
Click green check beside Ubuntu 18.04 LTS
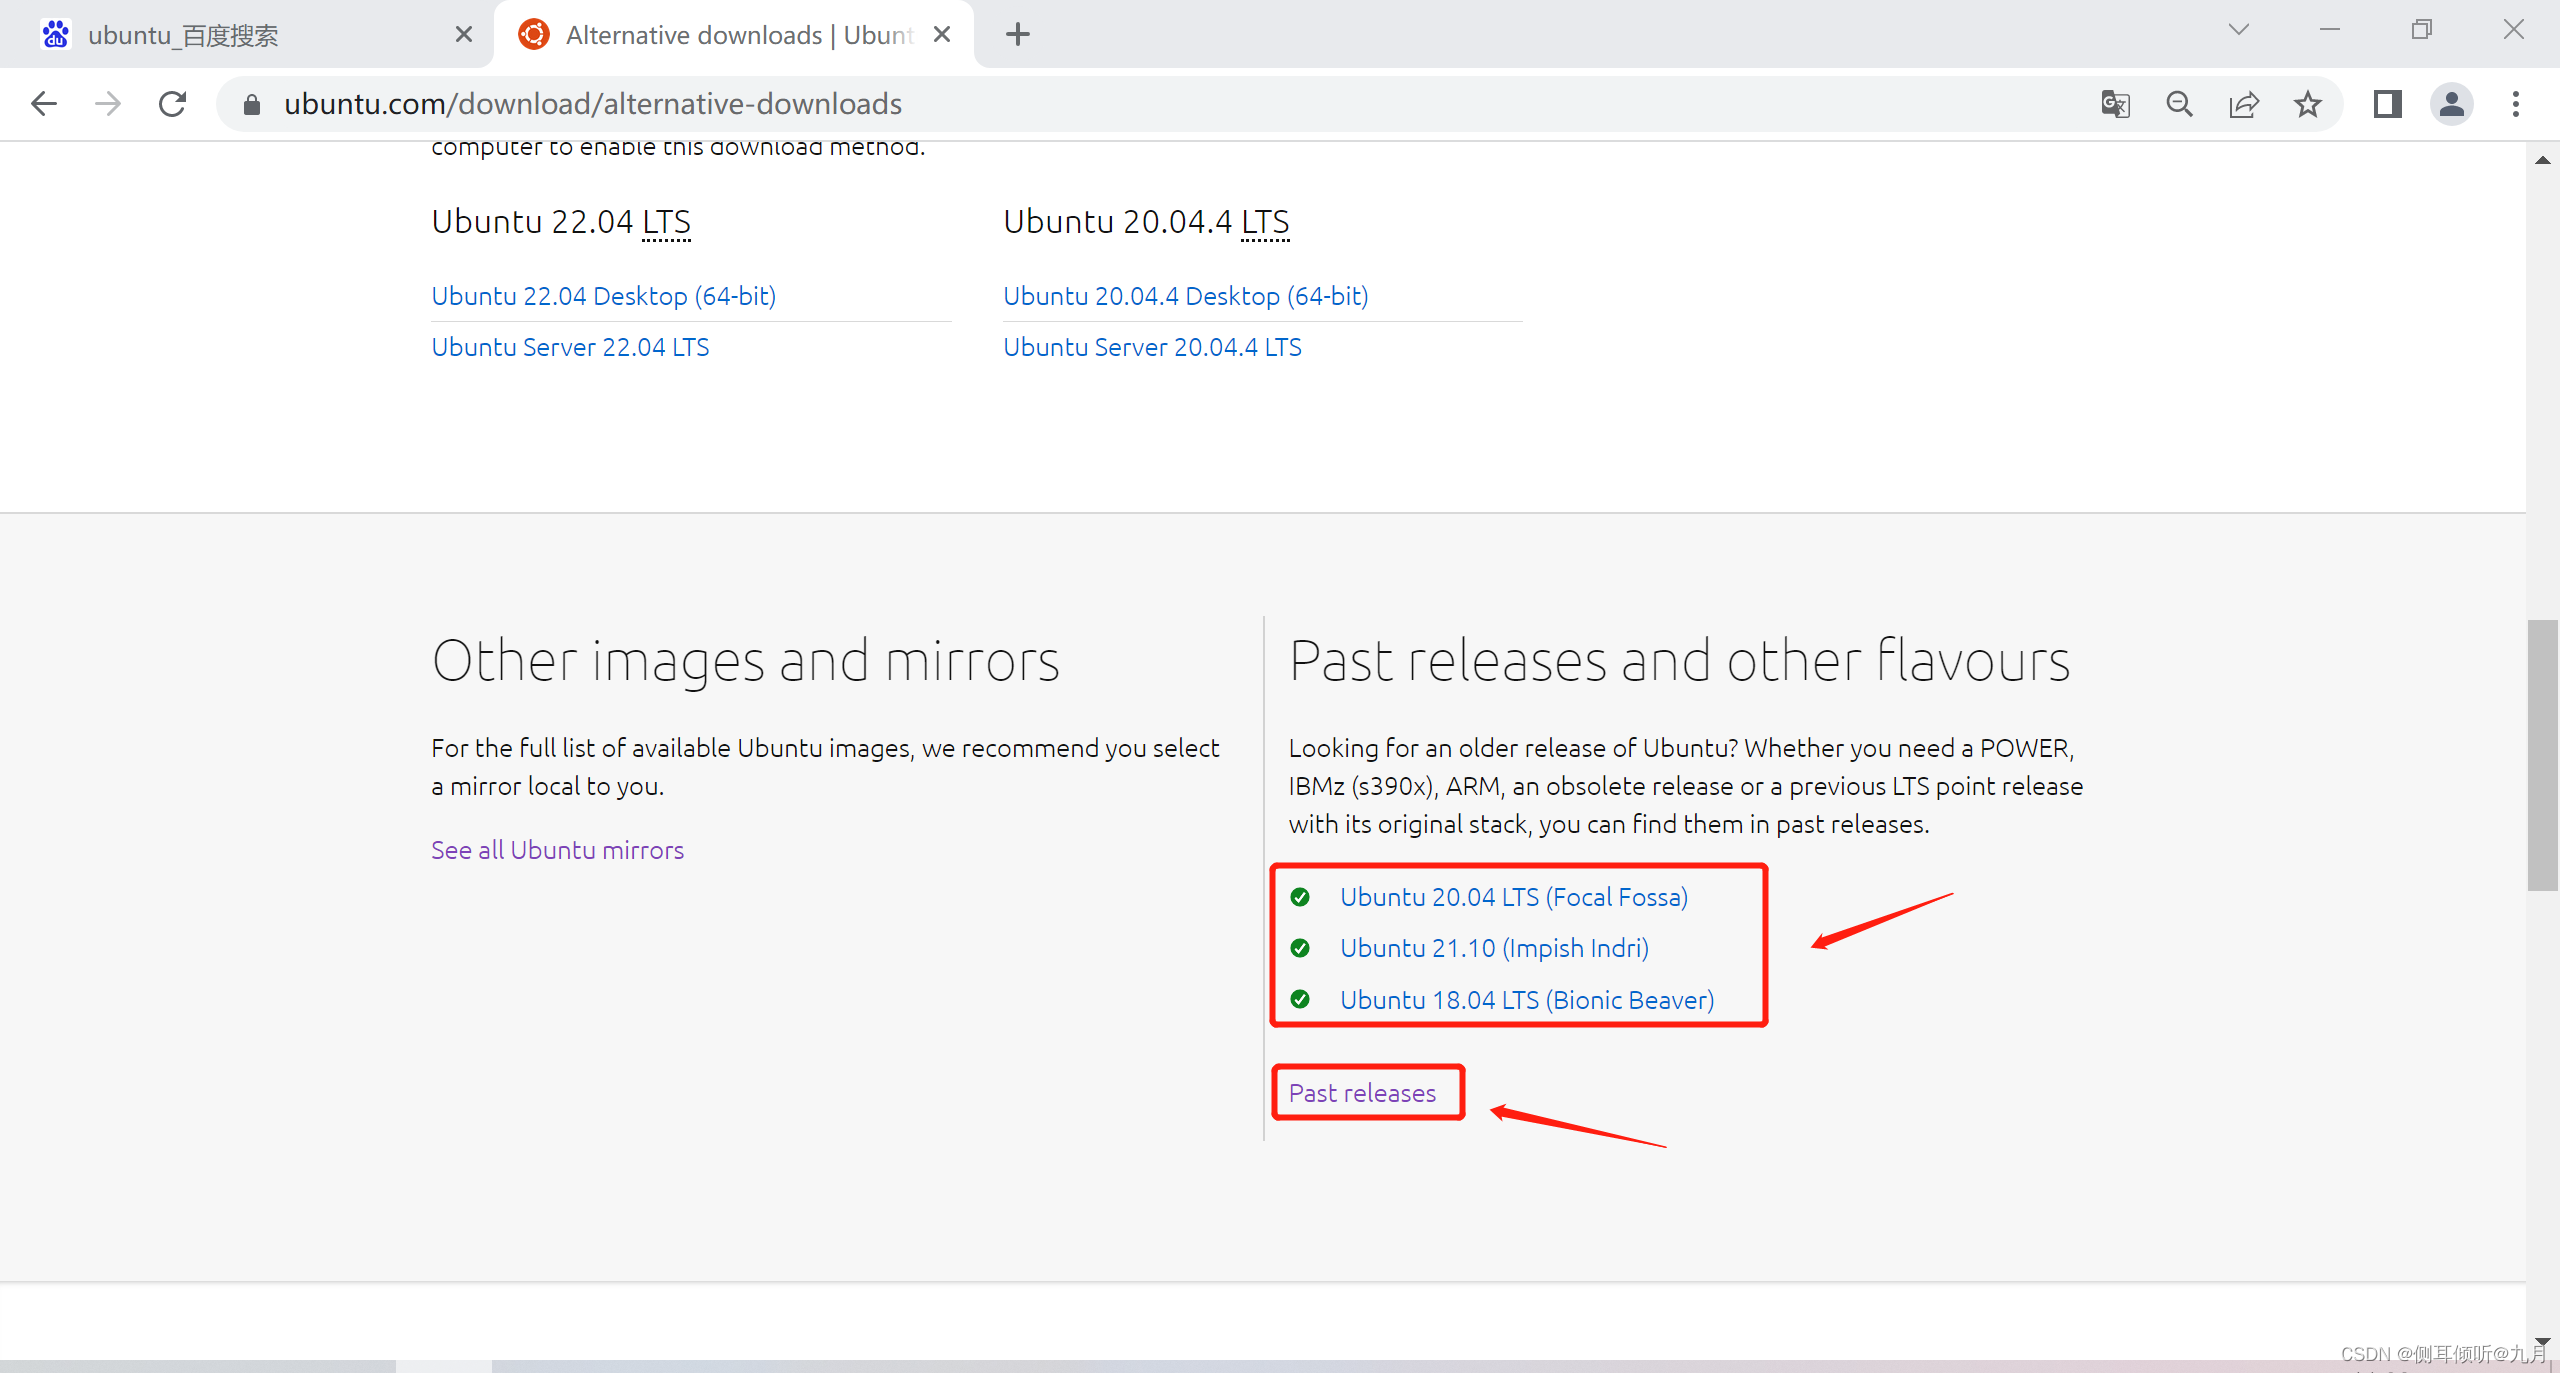1300,999
